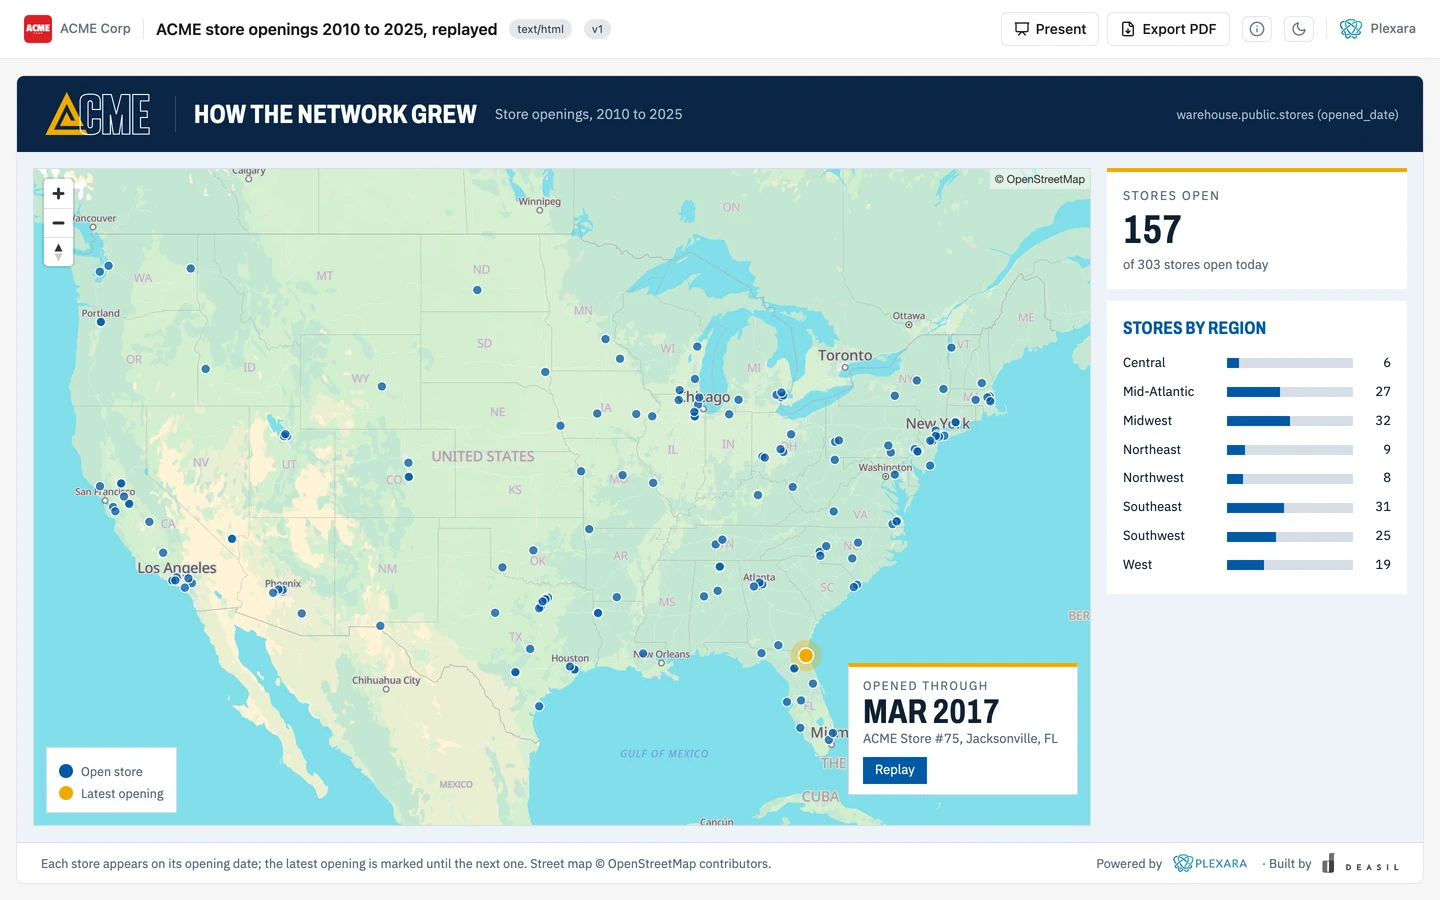Click the v1 version badge
Viewport: 1440px width, 900px height.
[597, 29]
